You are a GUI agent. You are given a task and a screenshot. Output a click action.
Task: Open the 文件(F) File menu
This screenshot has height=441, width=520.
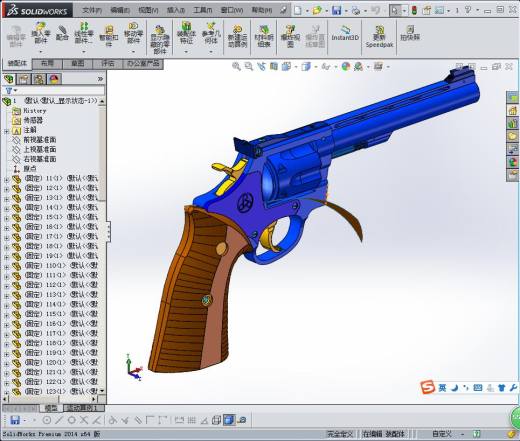pos(92,10)
